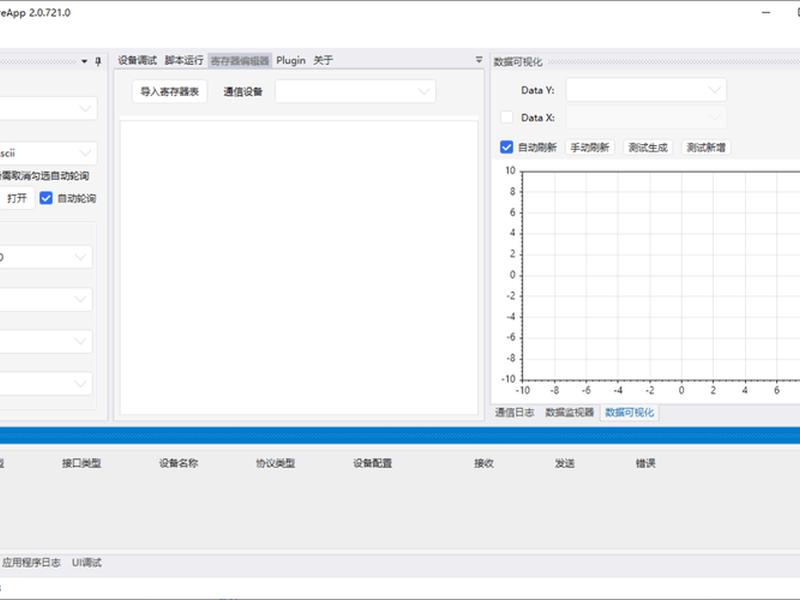Click the 协议类型 column header

click(276, 463)
